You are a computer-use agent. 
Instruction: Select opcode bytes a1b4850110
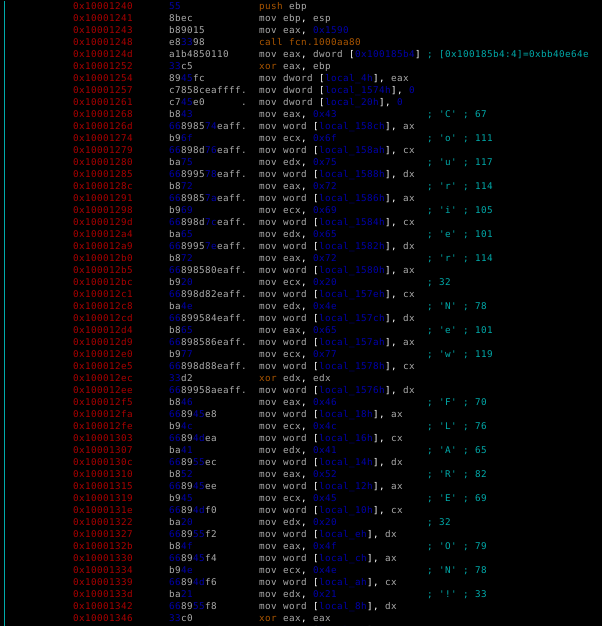(198, 54)
